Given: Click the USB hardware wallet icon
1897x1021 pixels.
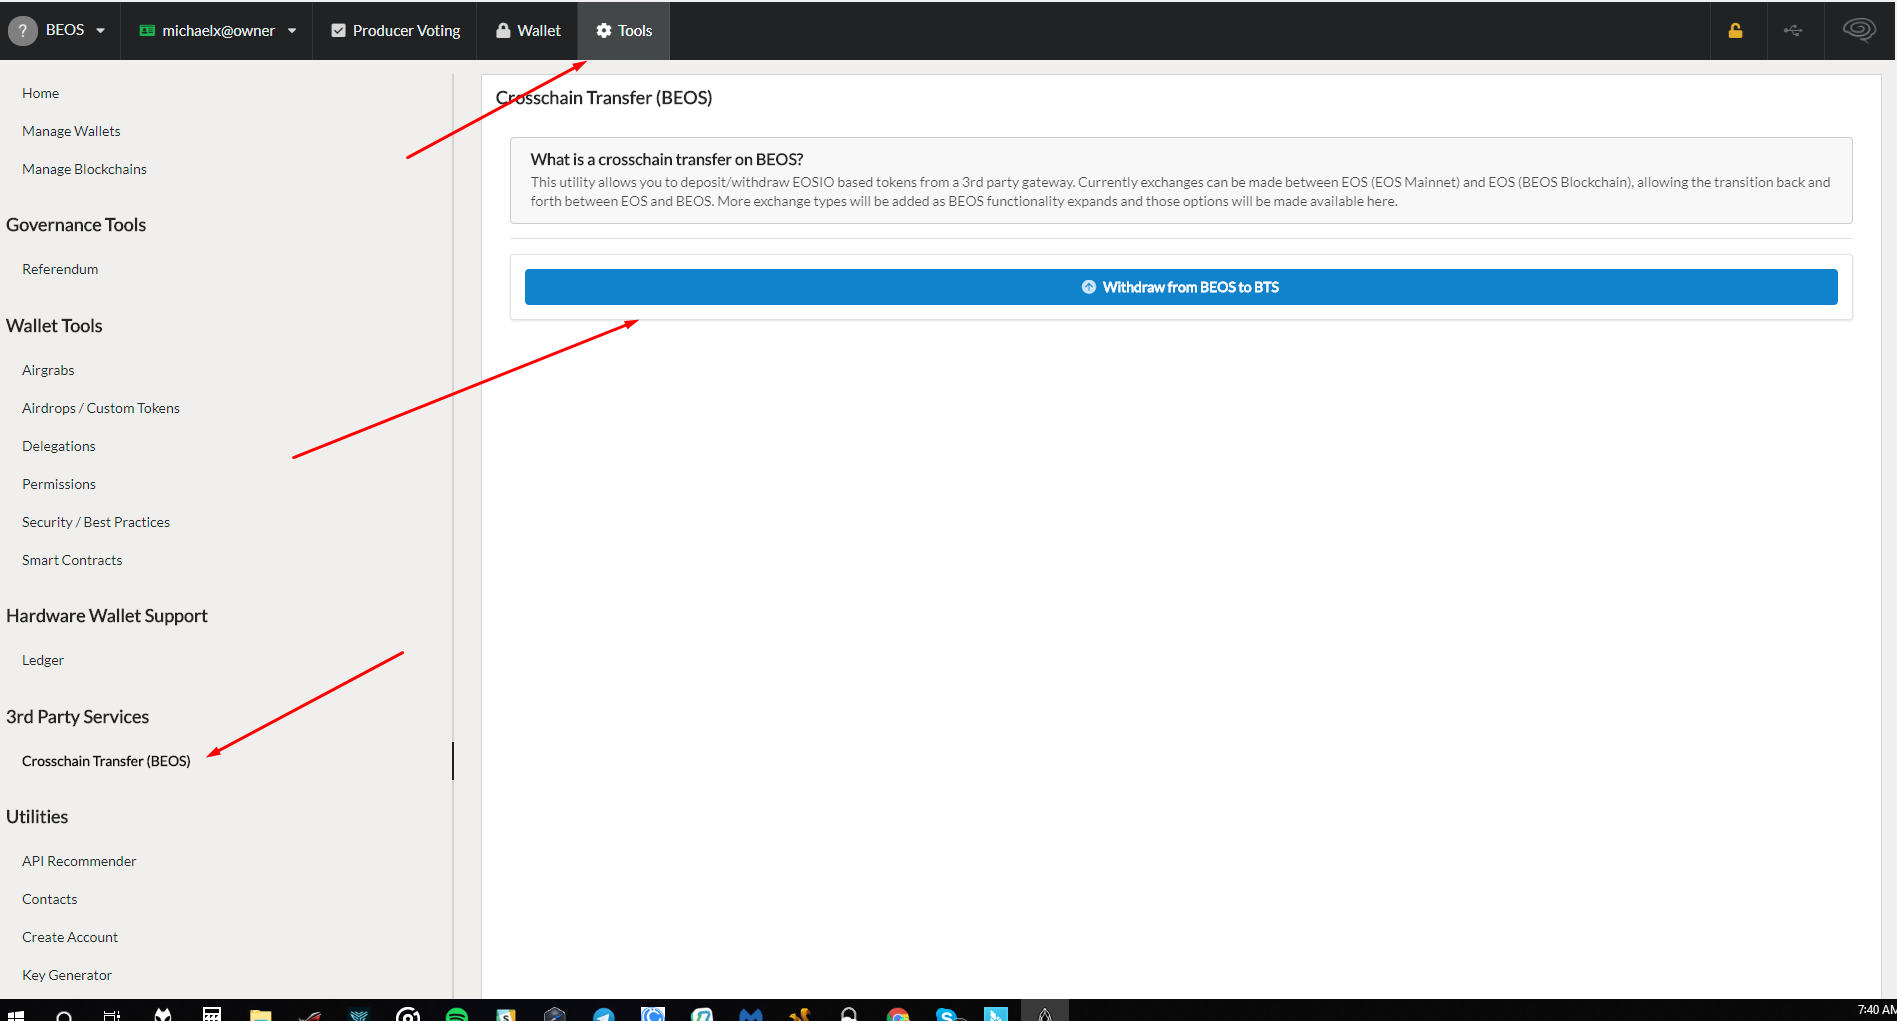Looking at the screenshot, I should coord(1793,31).
